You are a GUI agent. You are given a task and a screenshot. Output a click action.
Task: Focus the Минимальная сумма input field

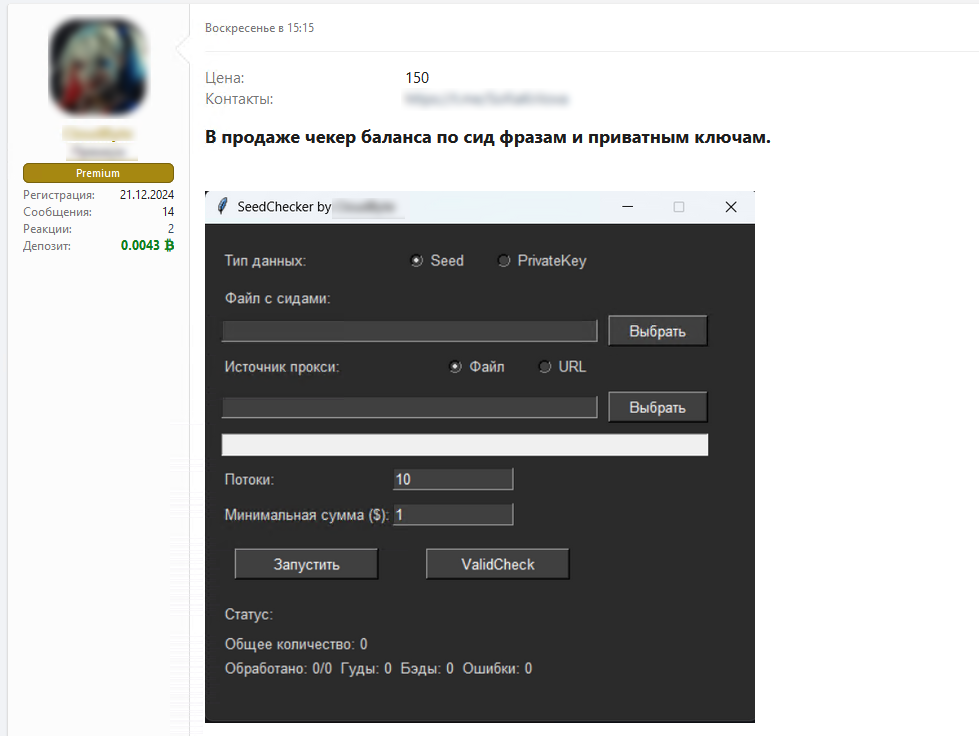click(x=453, y=515)
